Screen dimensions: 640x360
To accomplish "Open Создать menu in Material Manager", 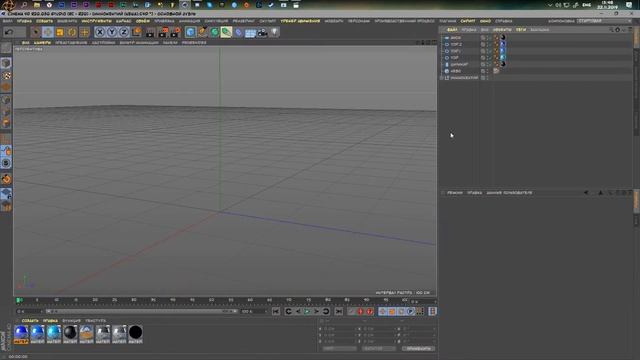I will click(30, 321).
